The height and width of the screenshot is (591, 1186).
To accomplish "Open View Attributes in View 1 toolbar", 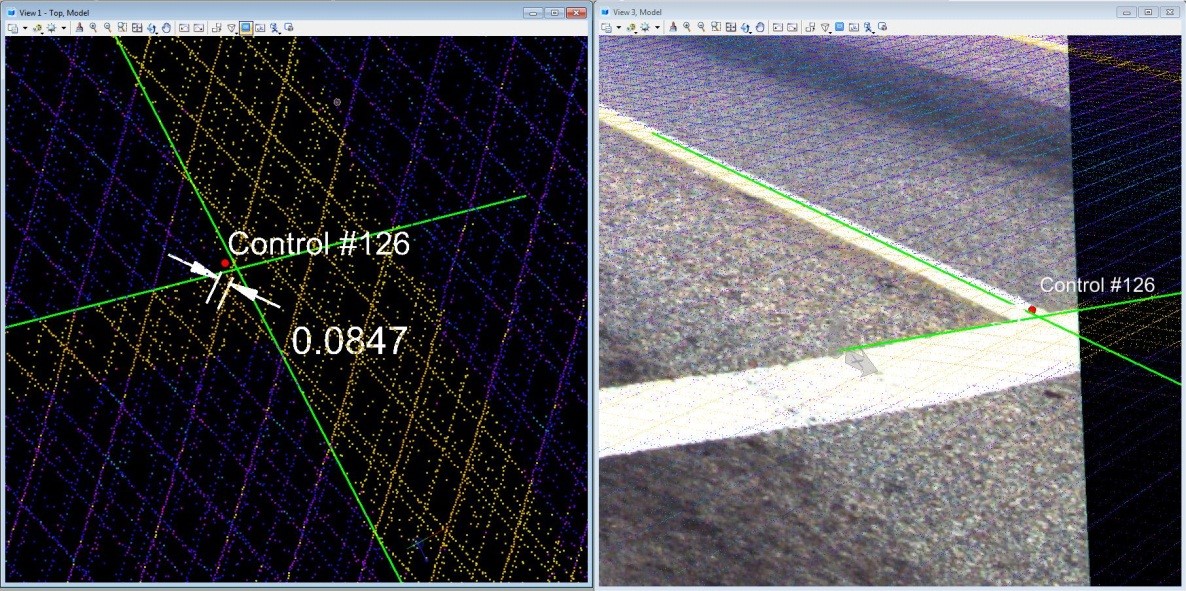I will (13, 28).
